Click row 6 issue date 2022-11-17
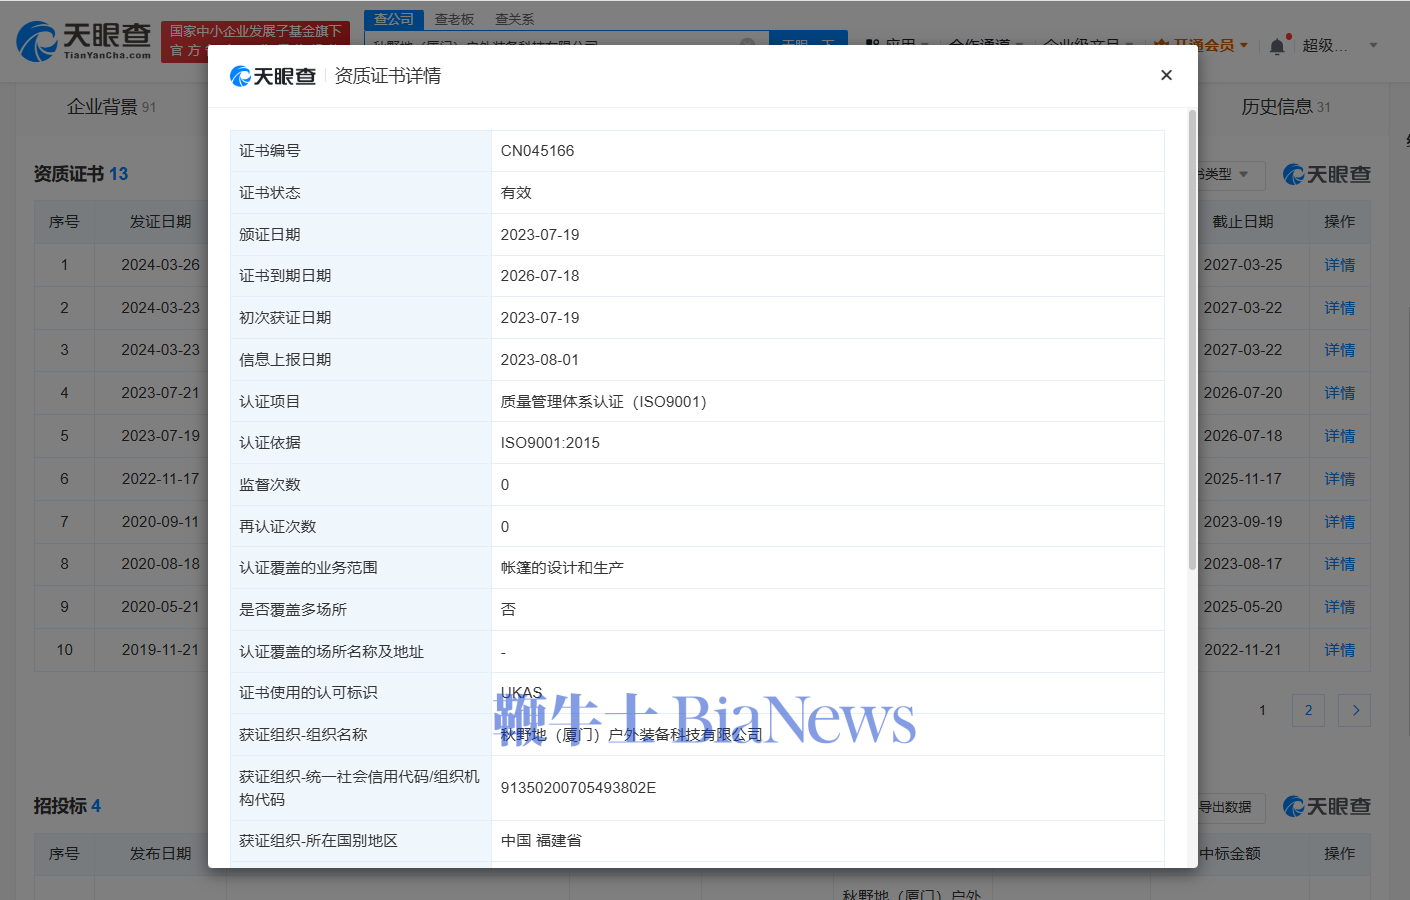 coord(160,479)
